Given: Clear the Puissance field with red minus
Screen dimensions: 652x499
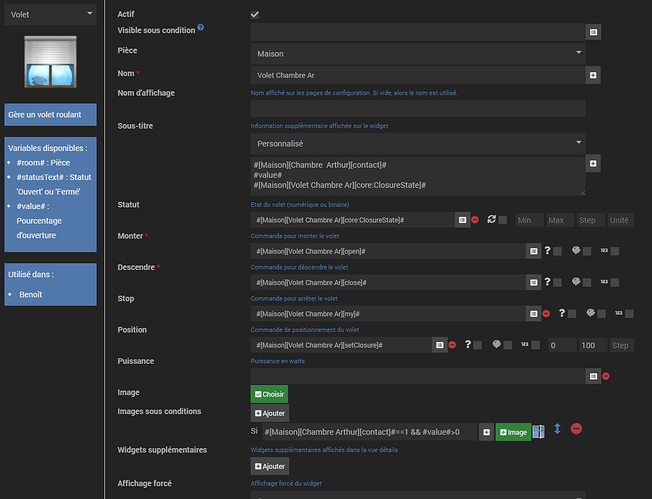Looking at the screenshot, I should (606, 376).
